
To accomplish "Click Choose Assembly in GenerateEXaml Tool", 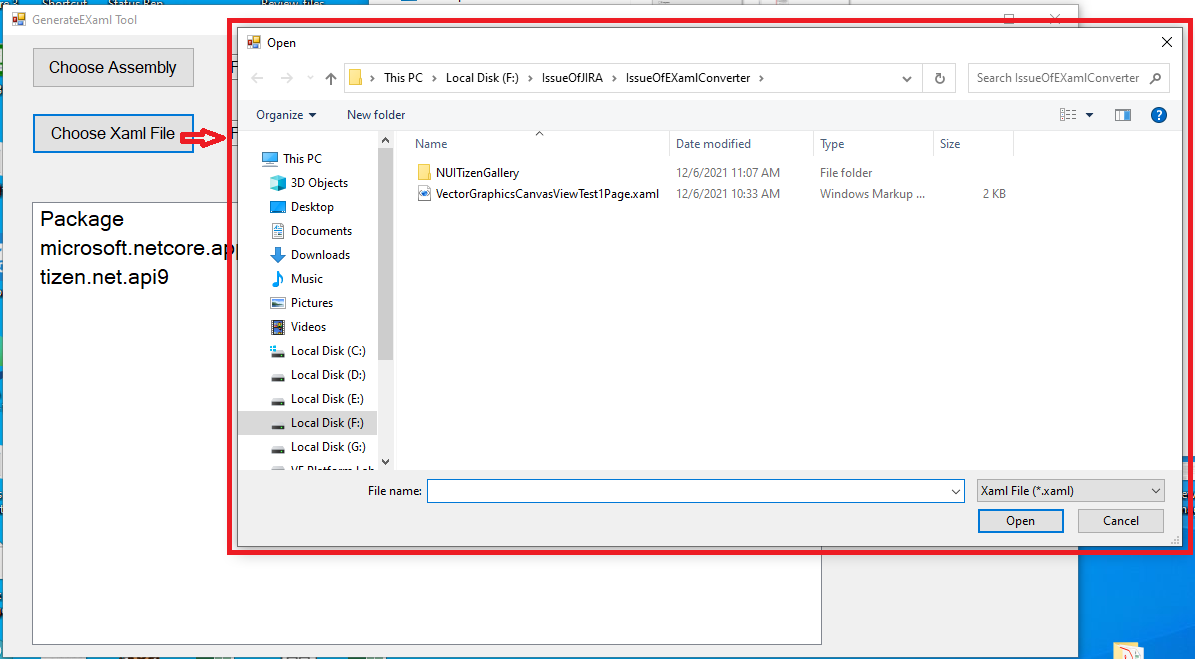I will pos(113,68).
